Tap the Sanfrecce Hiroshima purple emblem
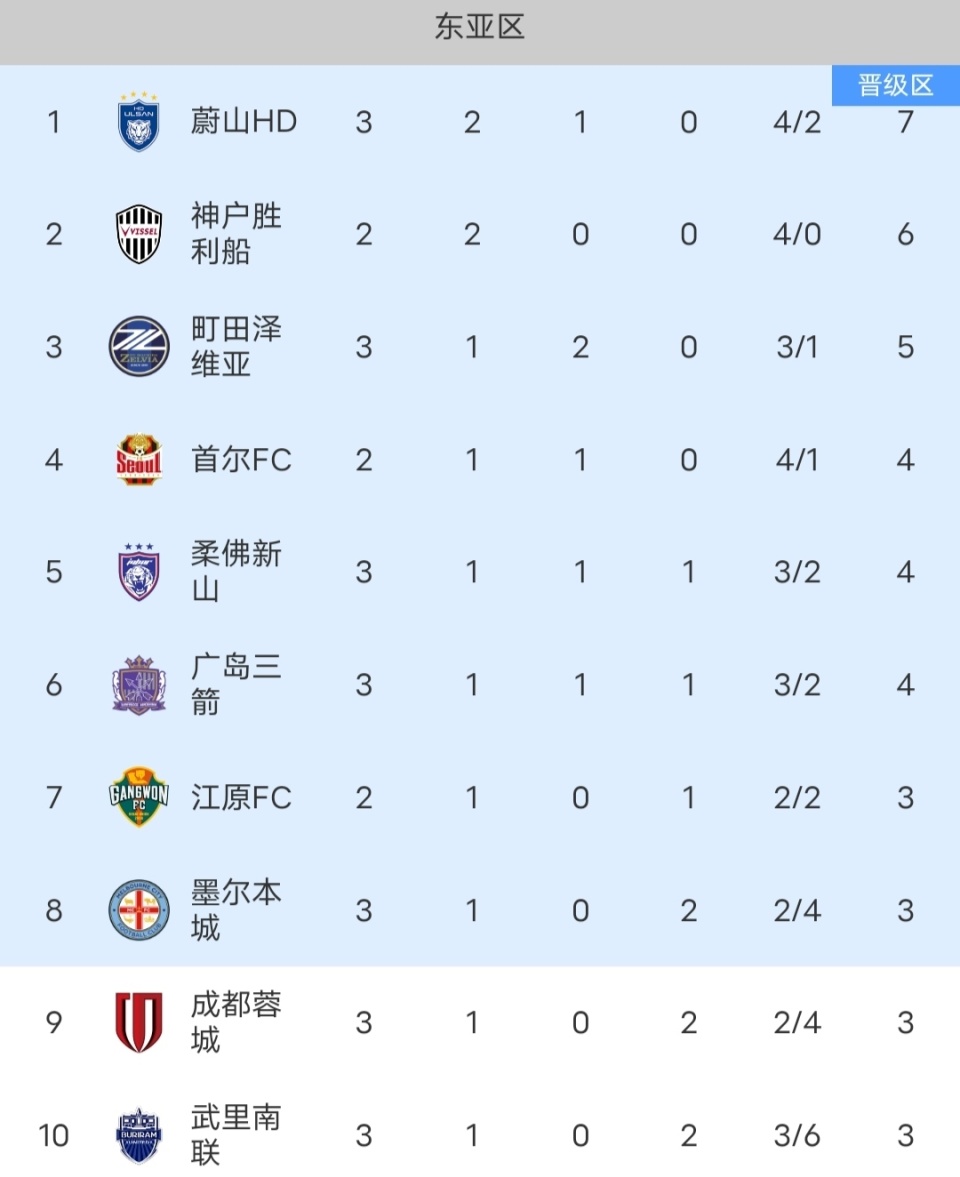 click(138, 685)
